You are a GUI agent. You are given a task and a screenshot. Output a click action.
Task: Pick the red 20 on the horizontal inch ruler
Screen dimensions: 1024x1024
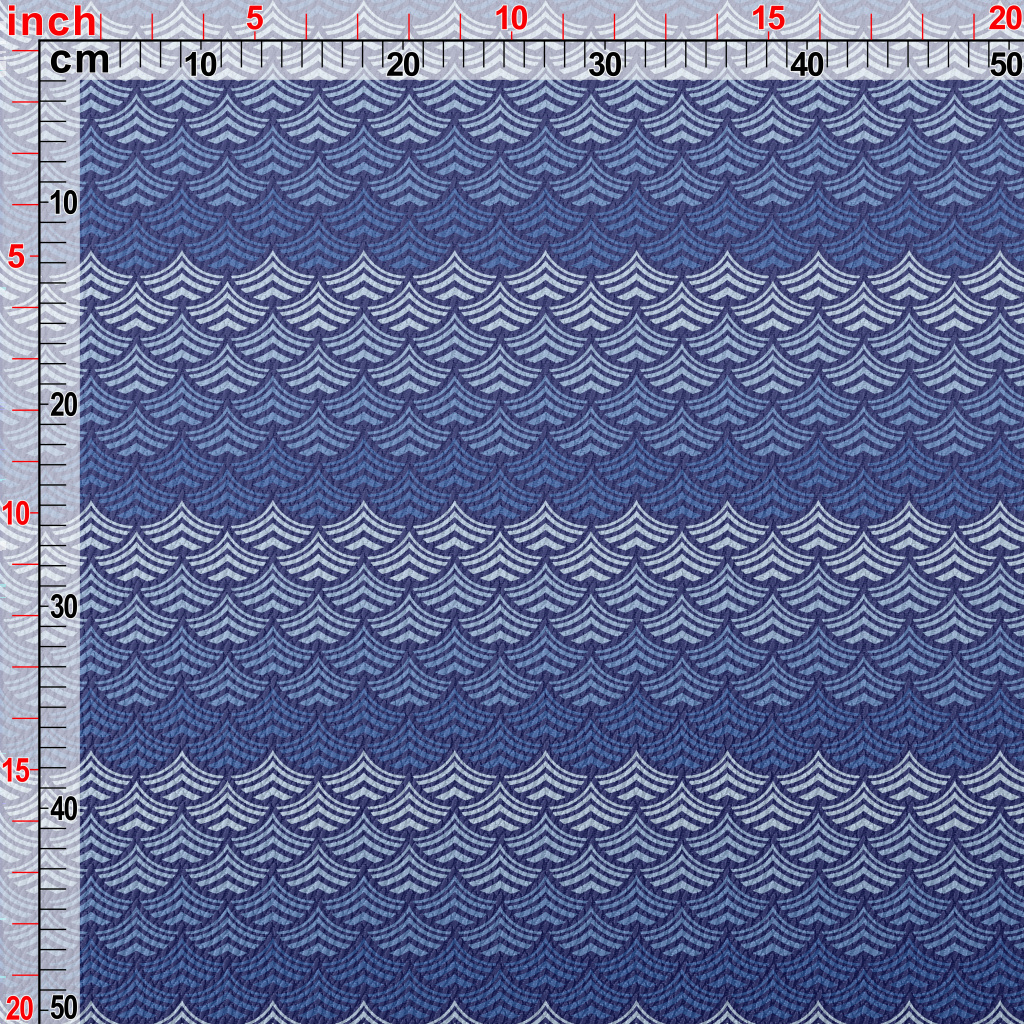(1004, 18)
